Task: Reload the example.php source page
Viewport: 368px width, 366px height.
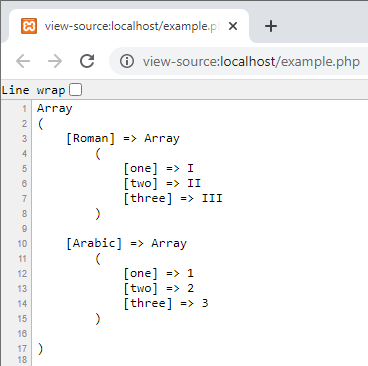Action: pyautogui.click(x=87, y=61)
